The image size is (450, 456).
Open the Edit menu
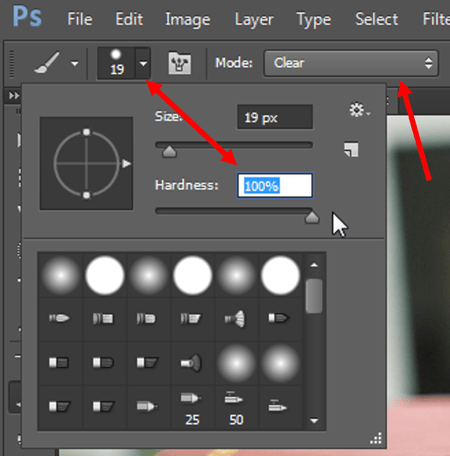(129, 19)
